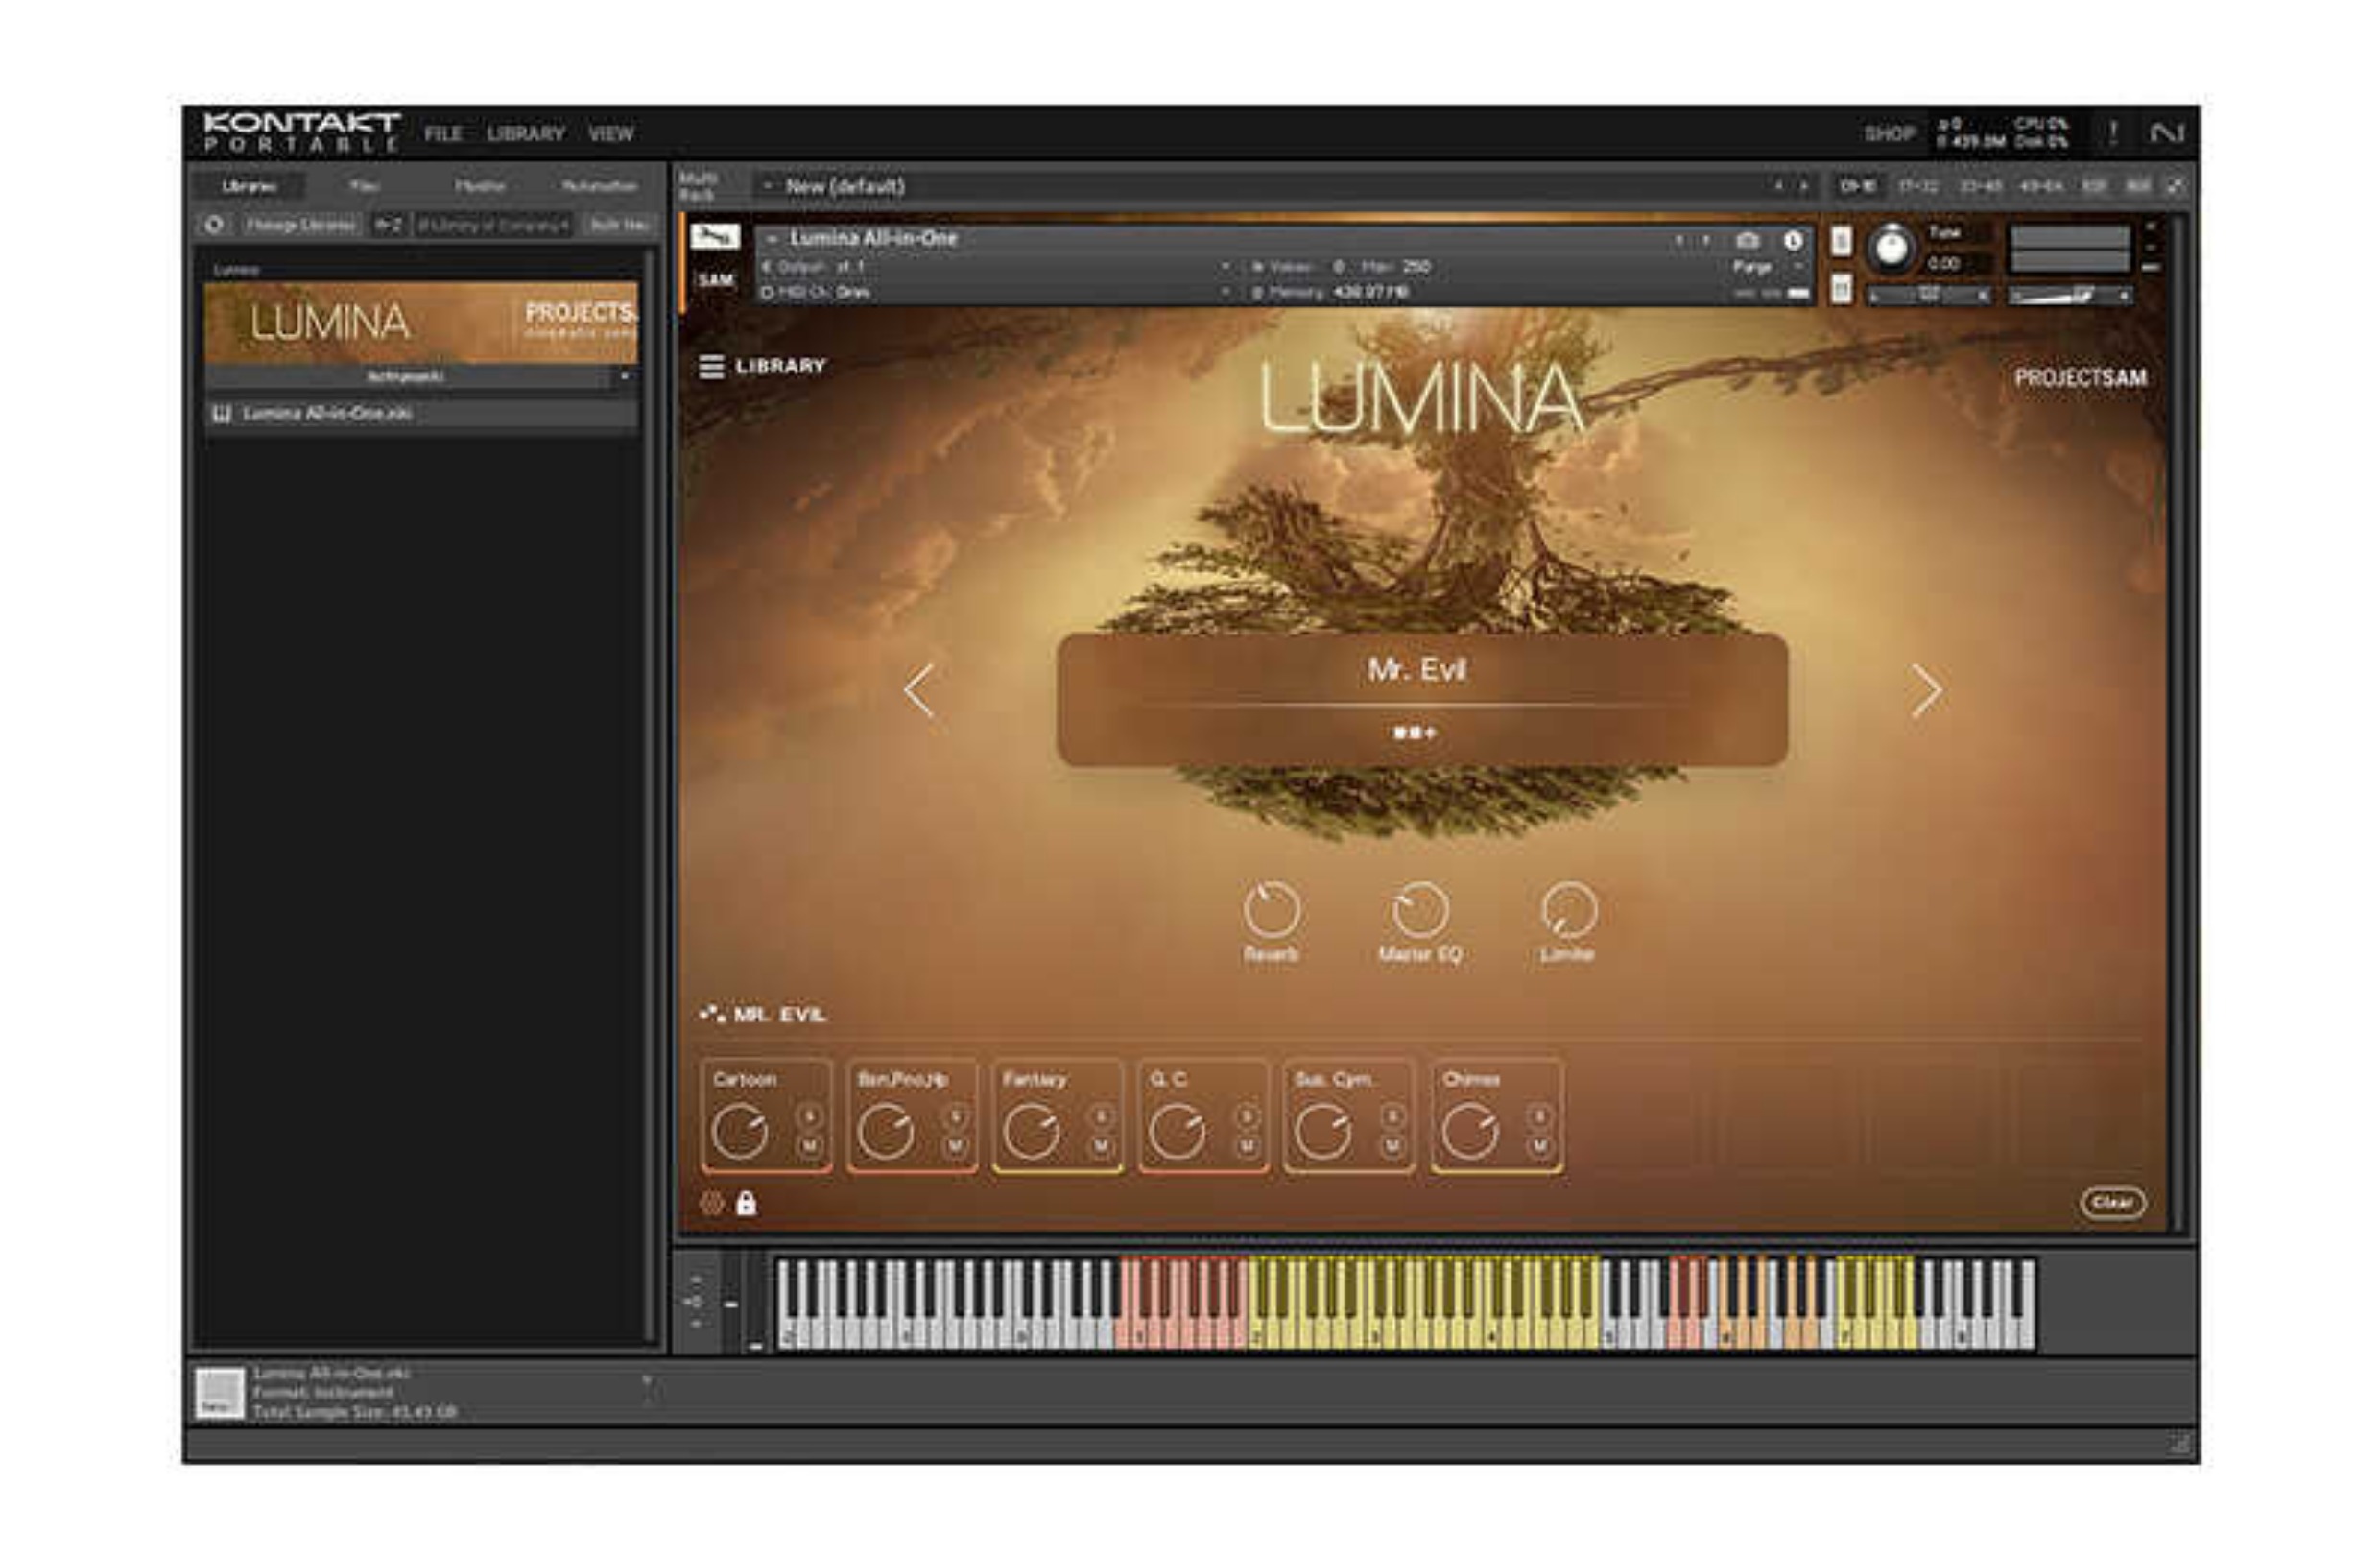Select rack page 01-16
Viewport: 2380px width, 1555px height.
[1858, 186]
